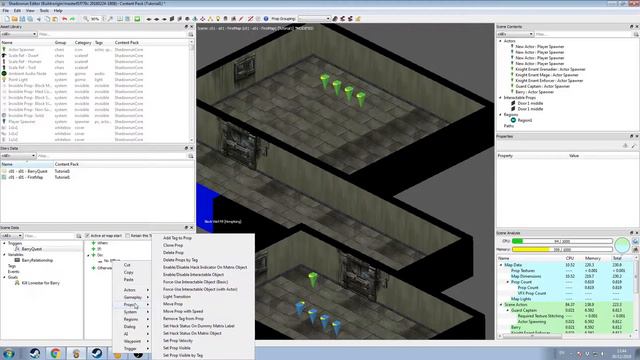The height and width of the screenshot is (360, 640).
Task: Open the Tools menu
Action: coord(44,11)
